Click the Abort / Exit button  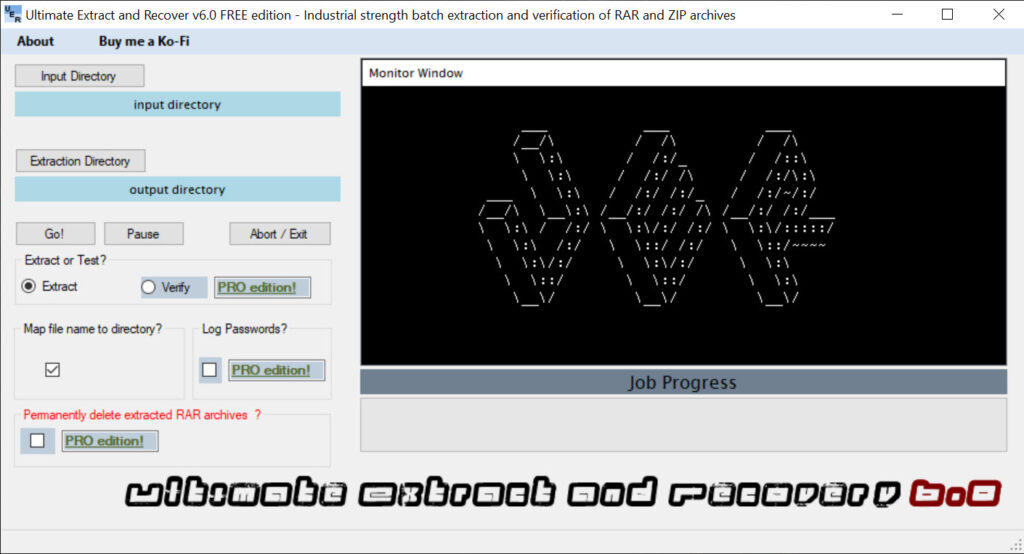(280, 234)
